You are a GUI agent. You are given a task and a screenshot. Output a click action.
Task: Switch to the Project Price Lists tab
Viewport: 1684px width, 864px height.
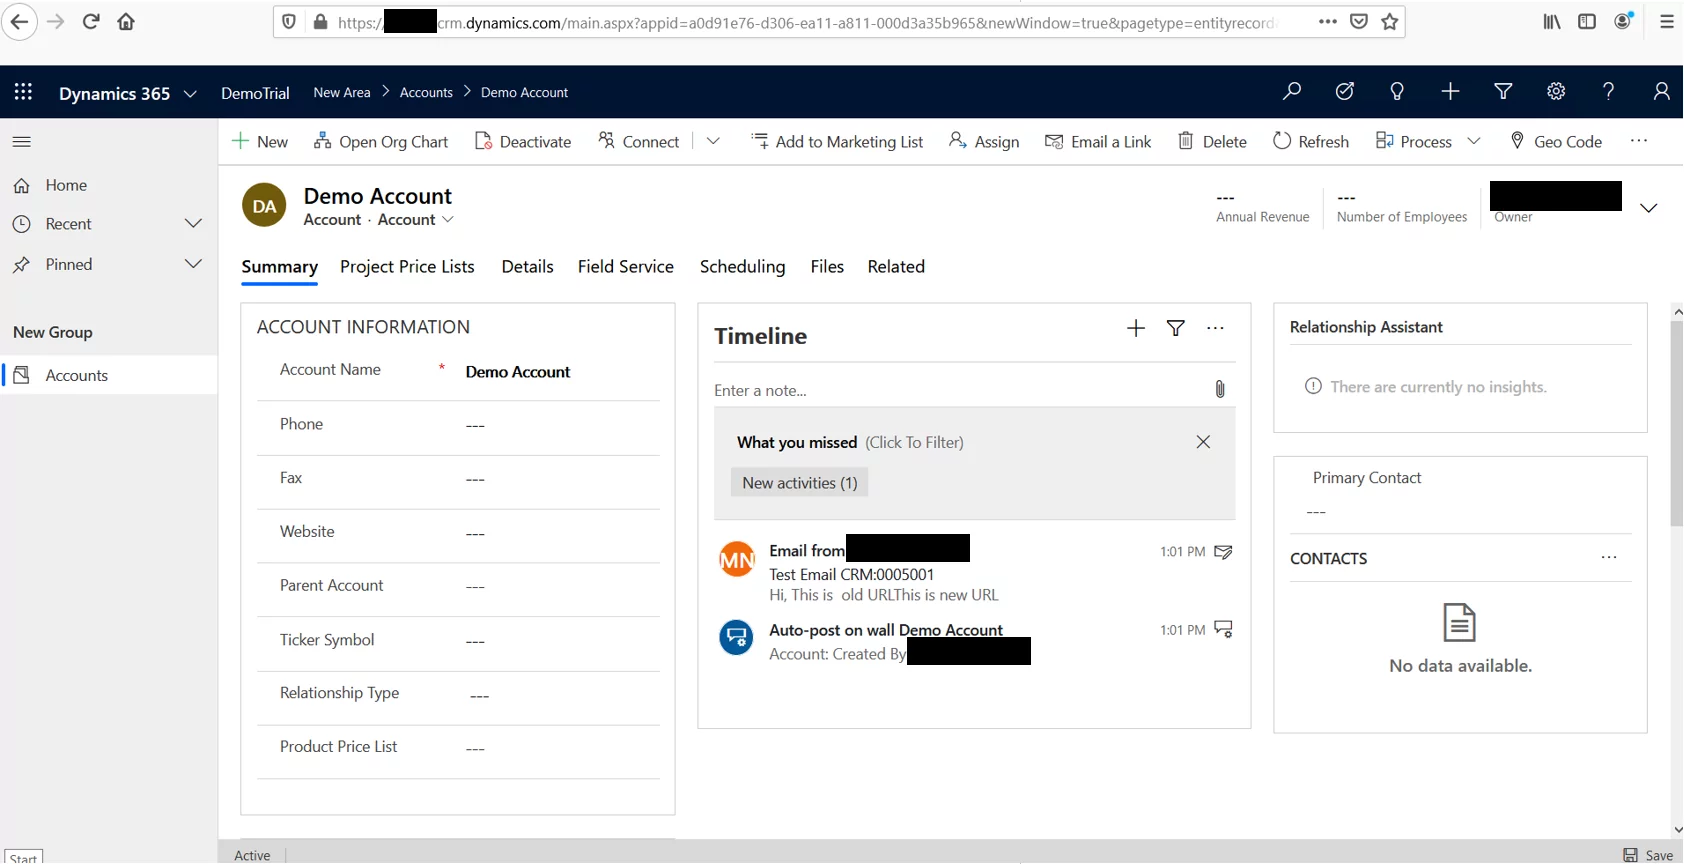407,267
